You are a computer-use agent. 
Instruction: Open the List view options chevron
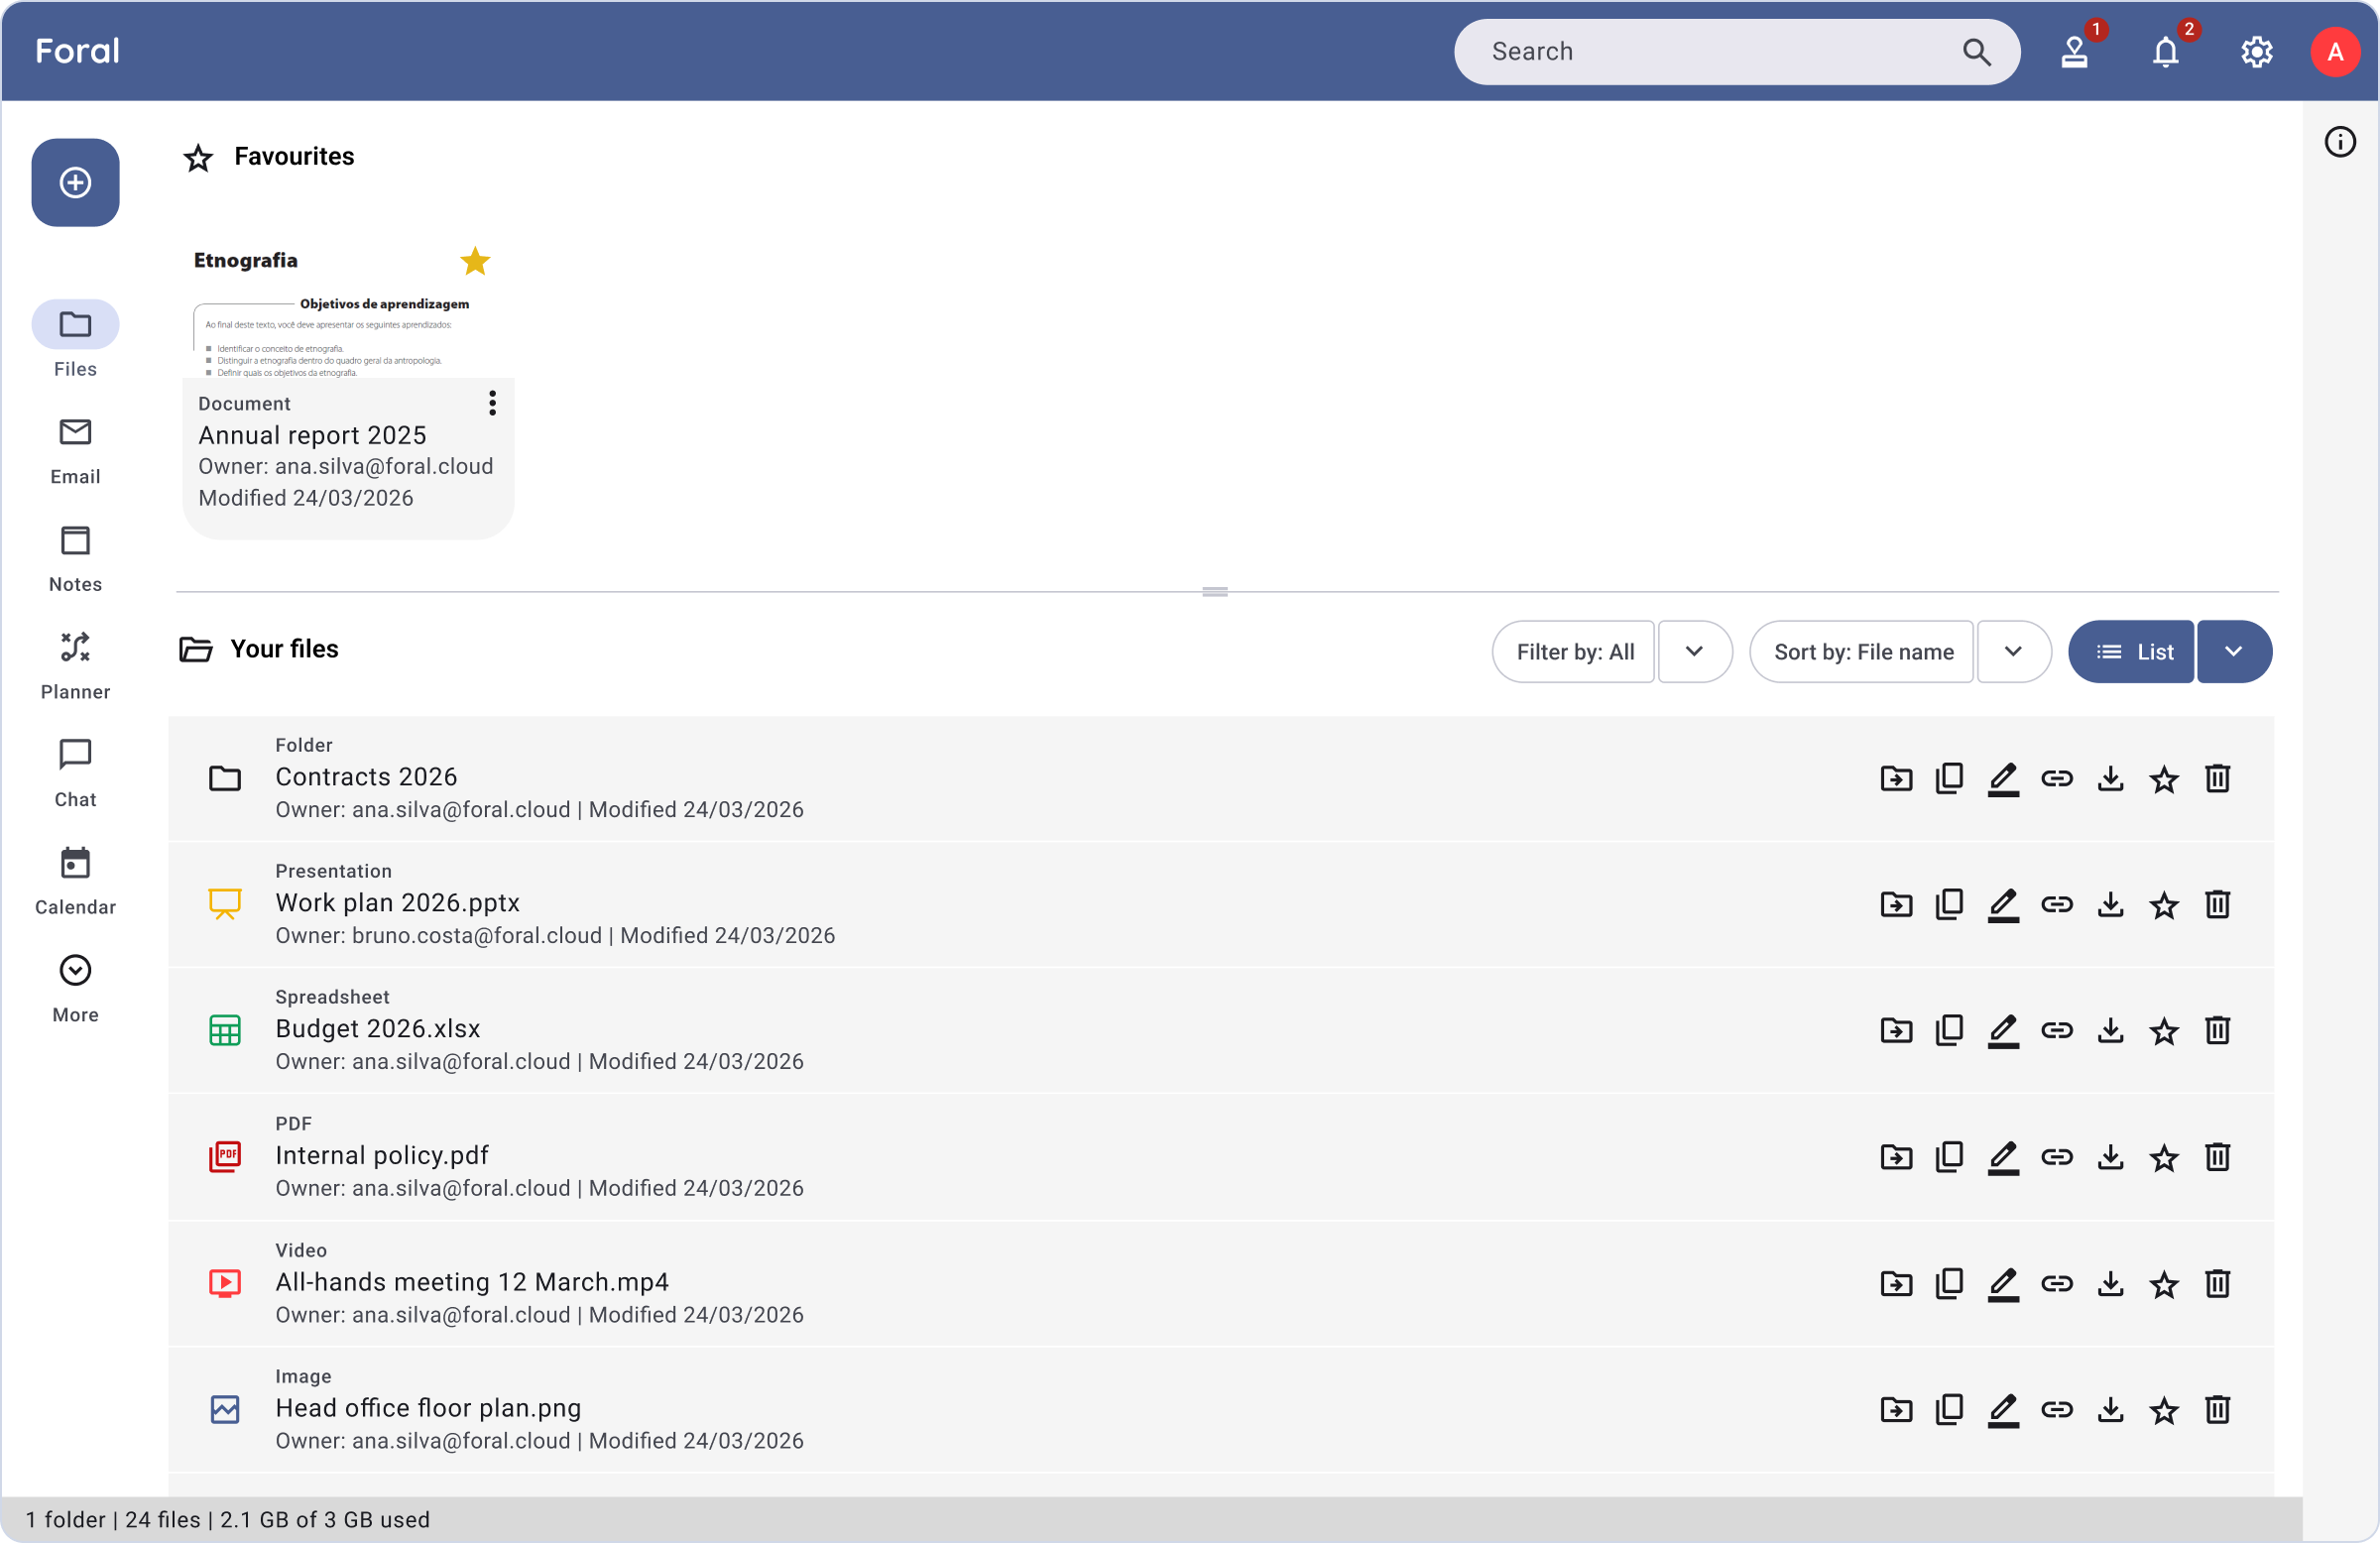(x=2234, y=651)
